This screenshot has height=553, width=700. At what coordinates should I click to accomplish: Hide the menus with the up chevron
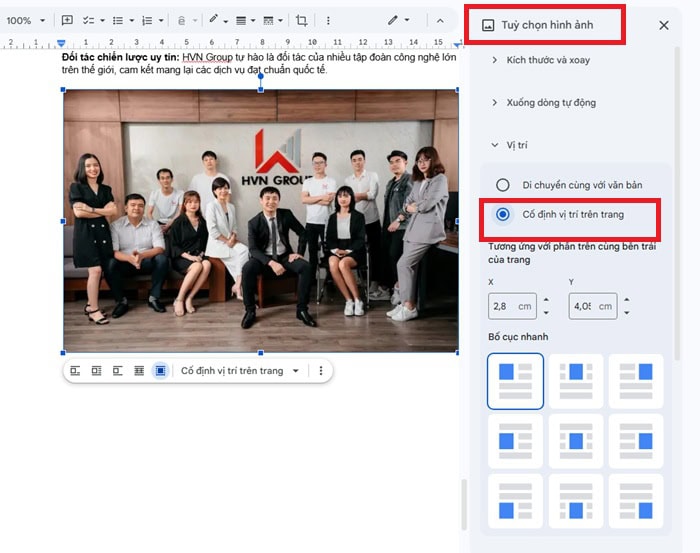pyautogui.click(x=440, y=21)
